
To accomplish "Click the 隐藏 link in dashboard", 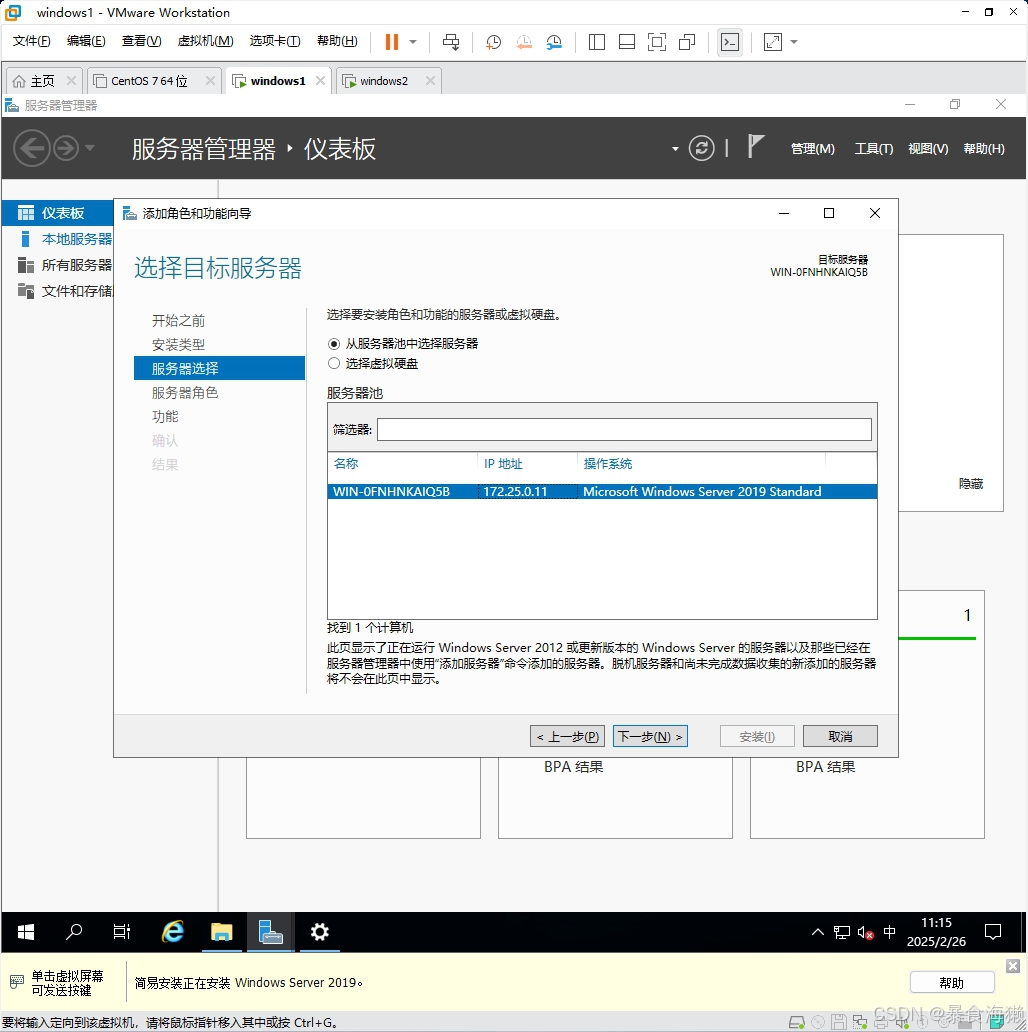I will click(971, 484).
